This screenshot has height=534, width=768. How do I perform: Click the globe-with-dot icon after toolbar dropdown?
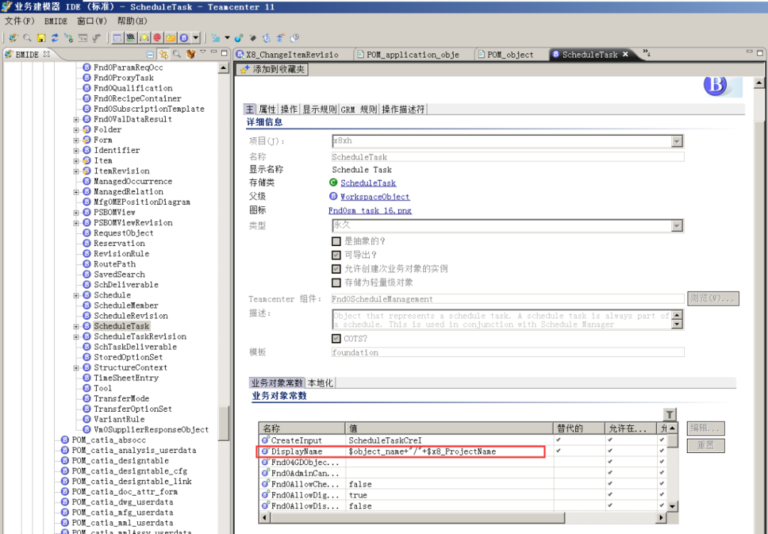[239, 38]
